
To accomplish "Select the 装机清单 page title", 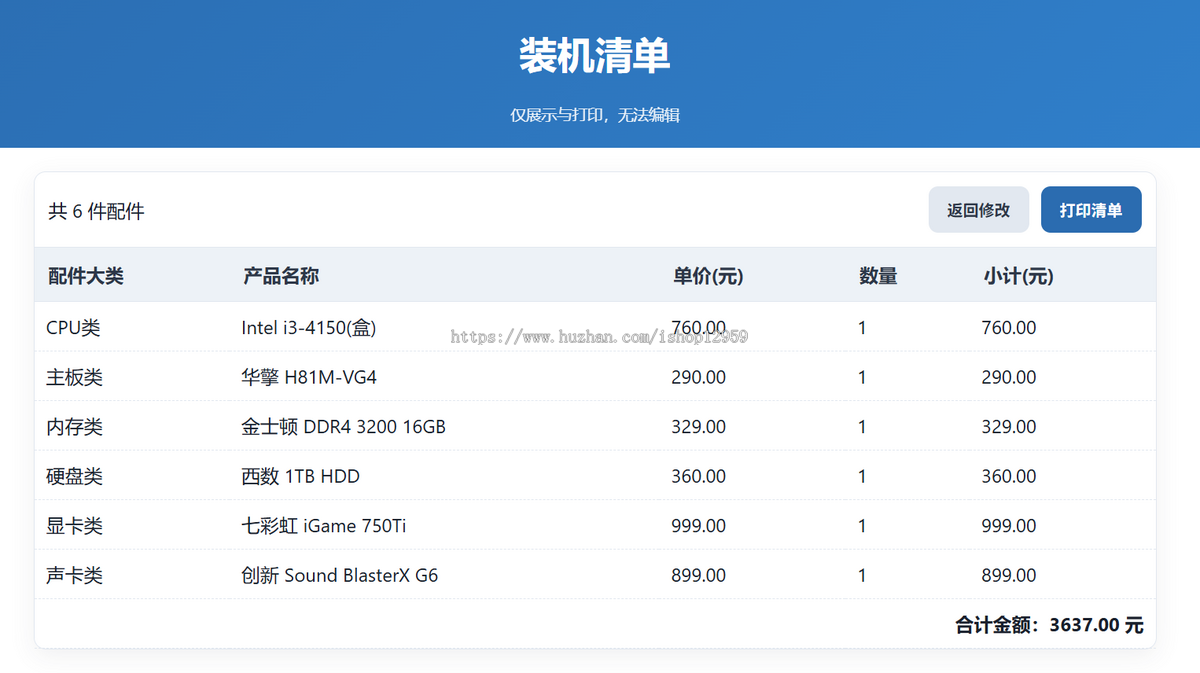I will pyautogui.click(x=595, y=56).
